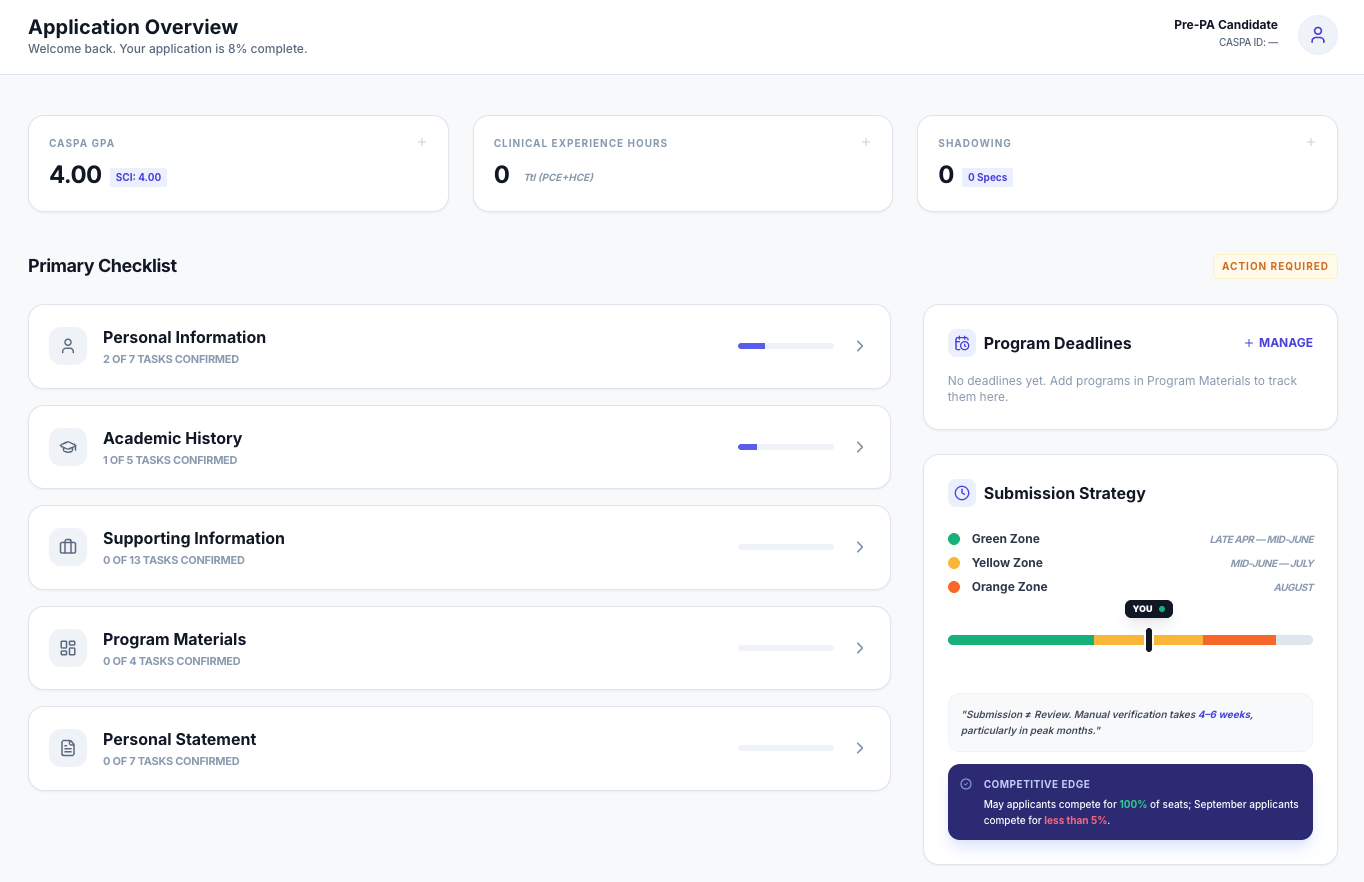Image resolution: width=1364 pixels, height=882 pixels.
Task: Click the Pre-PA Candidate name
Action: click(1225, 25)
